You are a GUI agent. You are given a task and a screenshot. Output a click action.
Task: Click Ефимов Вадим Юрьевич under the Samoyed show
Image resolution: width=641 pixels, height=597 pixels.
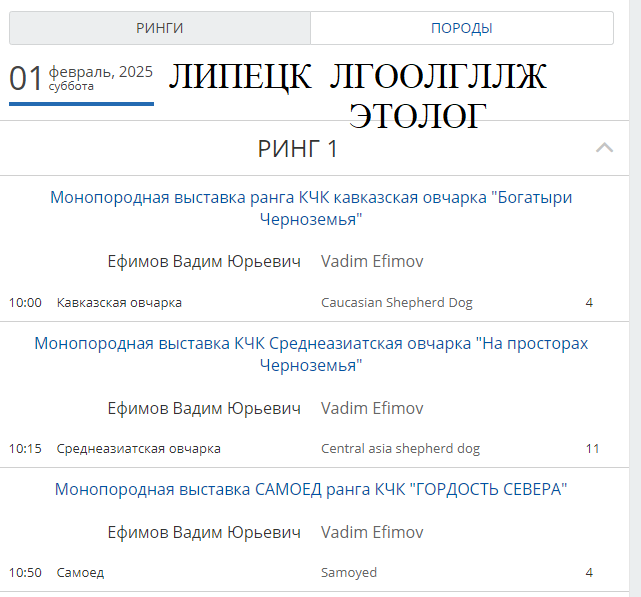(204, 532)
